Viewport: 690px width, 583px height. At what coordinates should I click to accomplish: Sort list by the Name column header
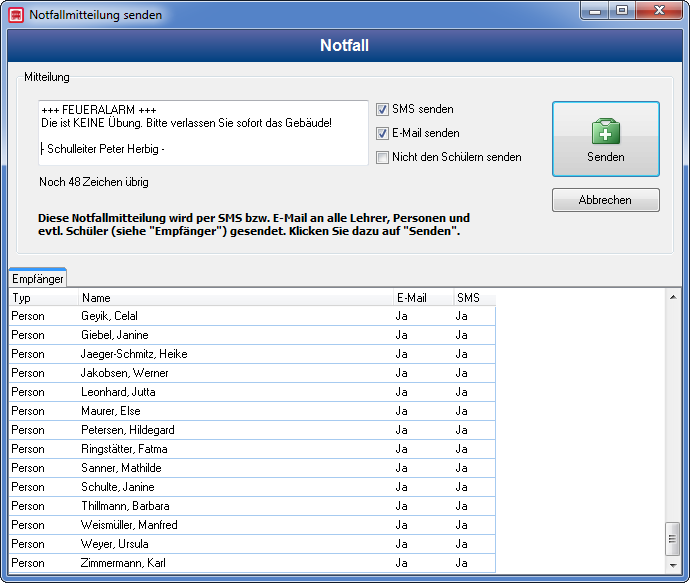pyautogui.click(x=235, y=298)
